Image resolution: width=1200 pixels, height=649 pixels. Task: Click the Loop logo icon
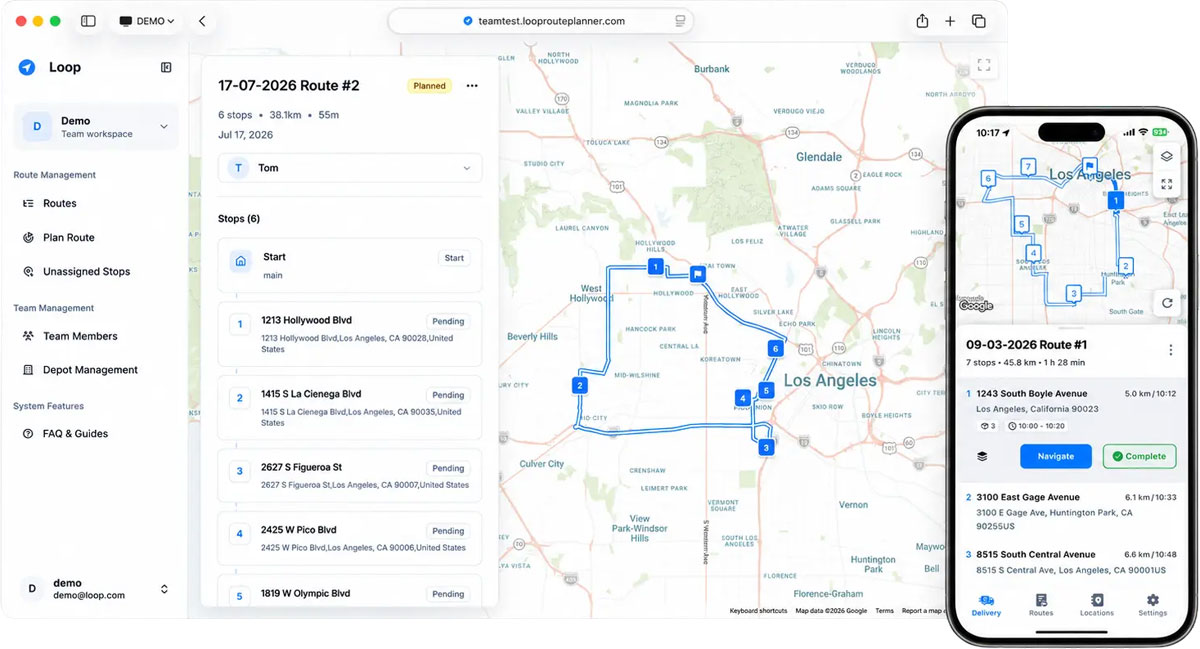(27, 67)
